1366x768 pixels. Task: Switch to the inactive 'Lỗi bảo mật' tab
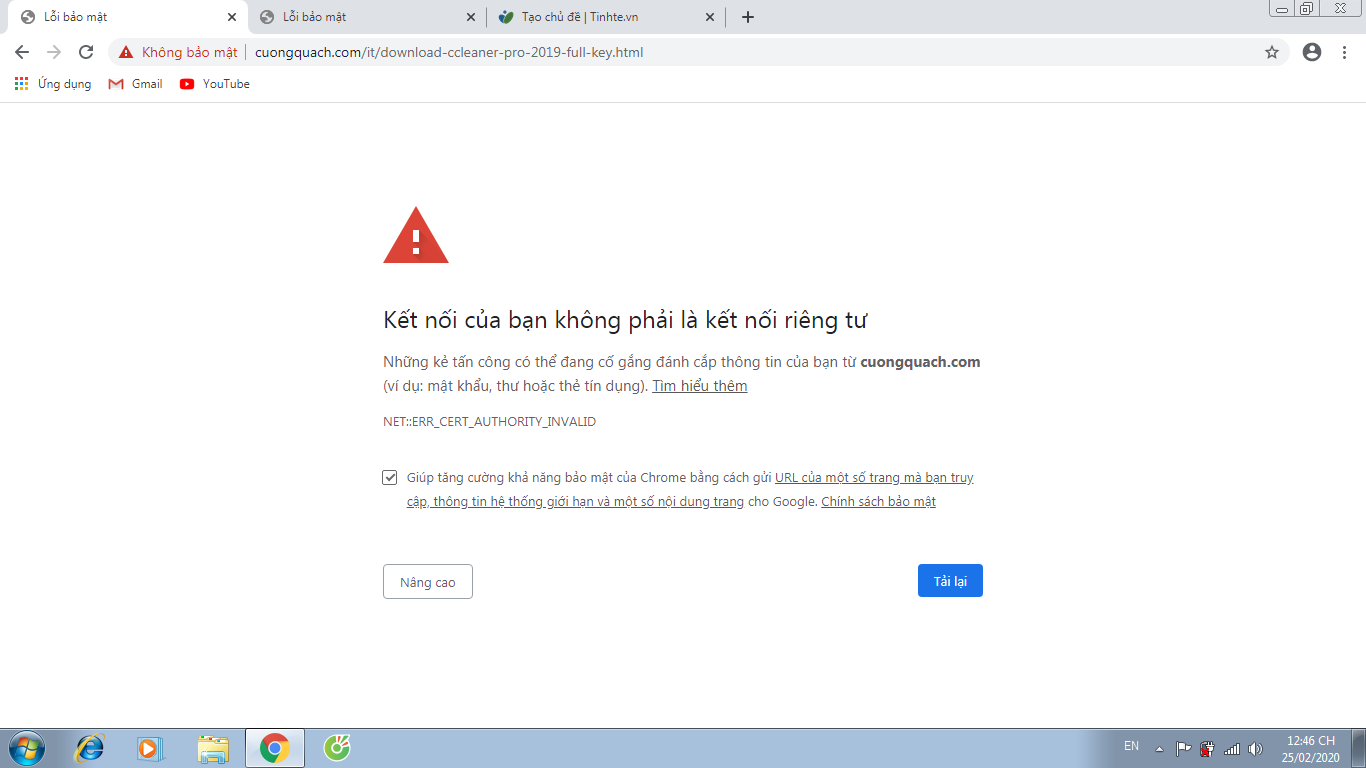click(x=366, y=17)
